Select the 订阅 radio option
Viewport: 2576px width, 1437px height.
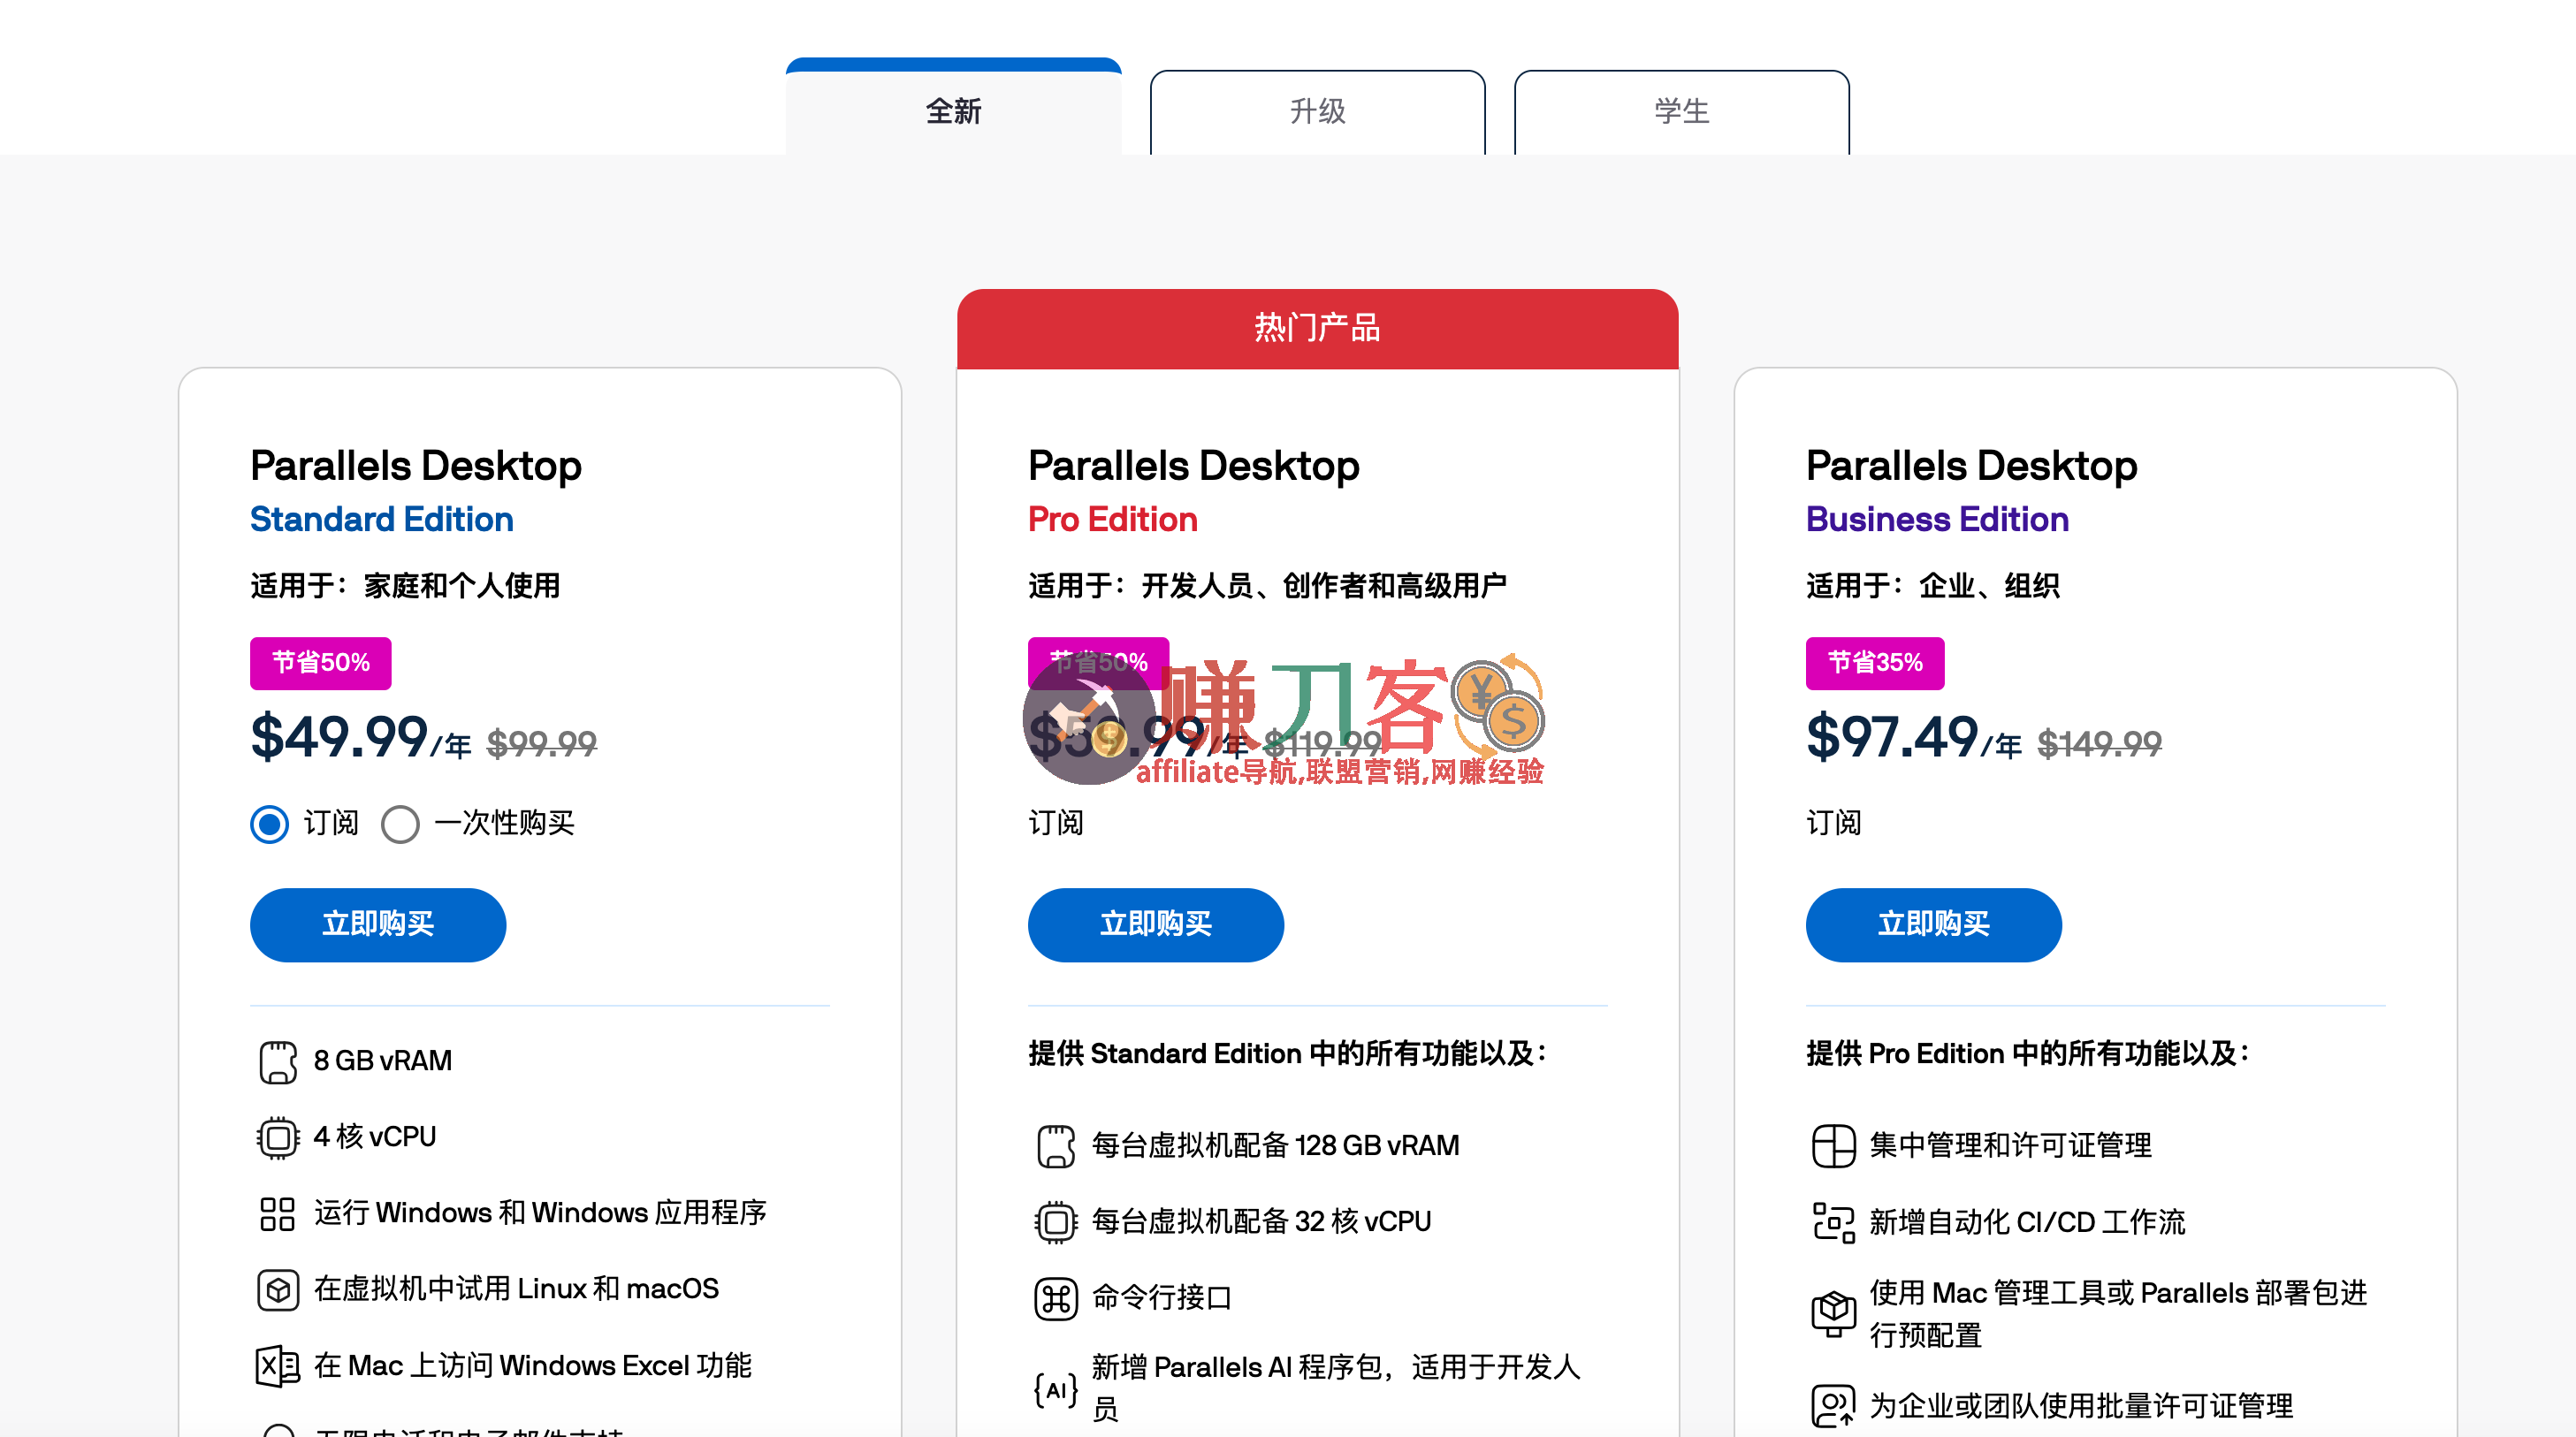point(268,823)
